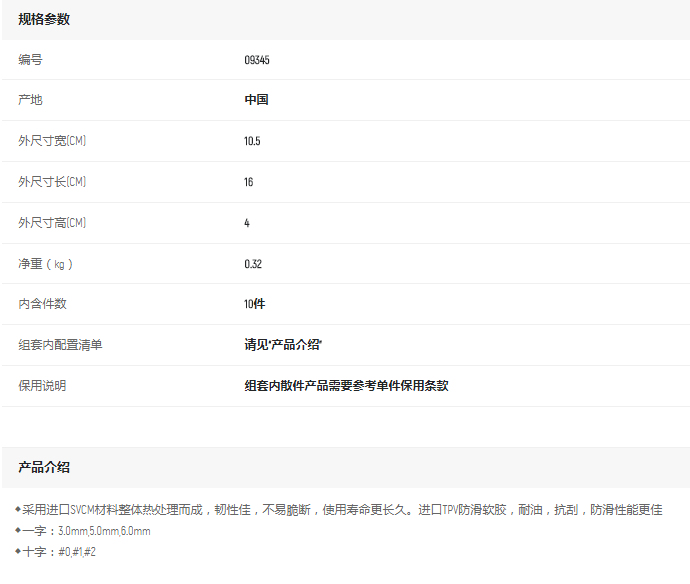The width and height of the screenshot is (690, 584).
Task: Click the 外尺寸宽(CM) label
Action: (x=52, y=141)
